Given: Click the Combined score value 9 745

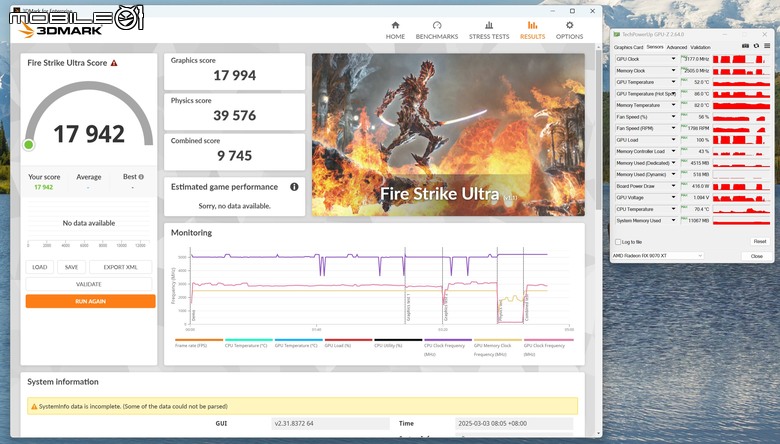Looking at the screenshot, I should [234, 156].
